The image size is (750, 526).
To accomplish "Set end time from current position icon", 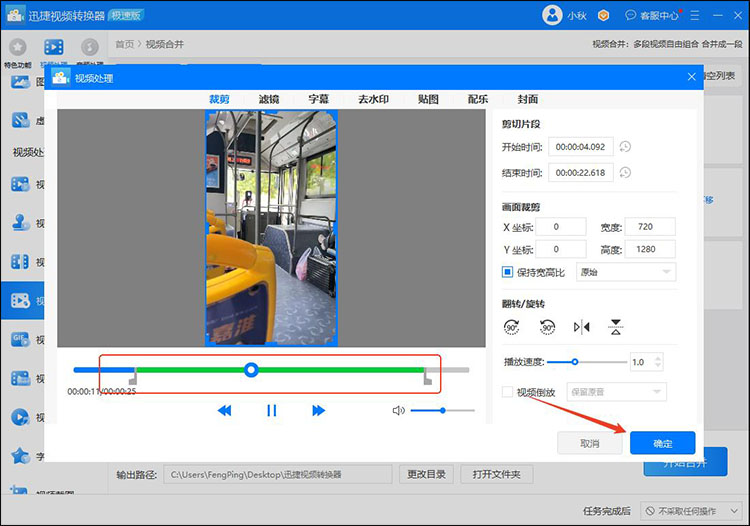I will pos(625,172).
